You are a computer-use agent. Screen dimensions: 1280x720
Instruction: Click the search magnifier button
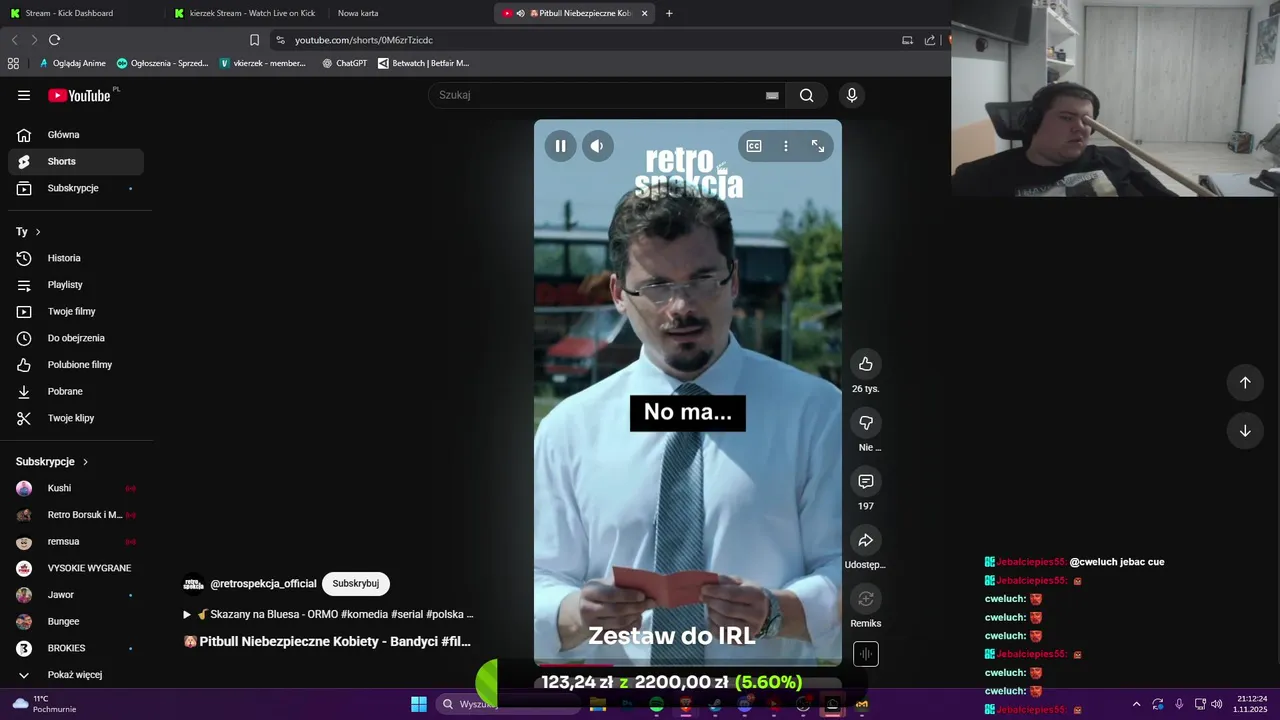click(x=806, y=95)
